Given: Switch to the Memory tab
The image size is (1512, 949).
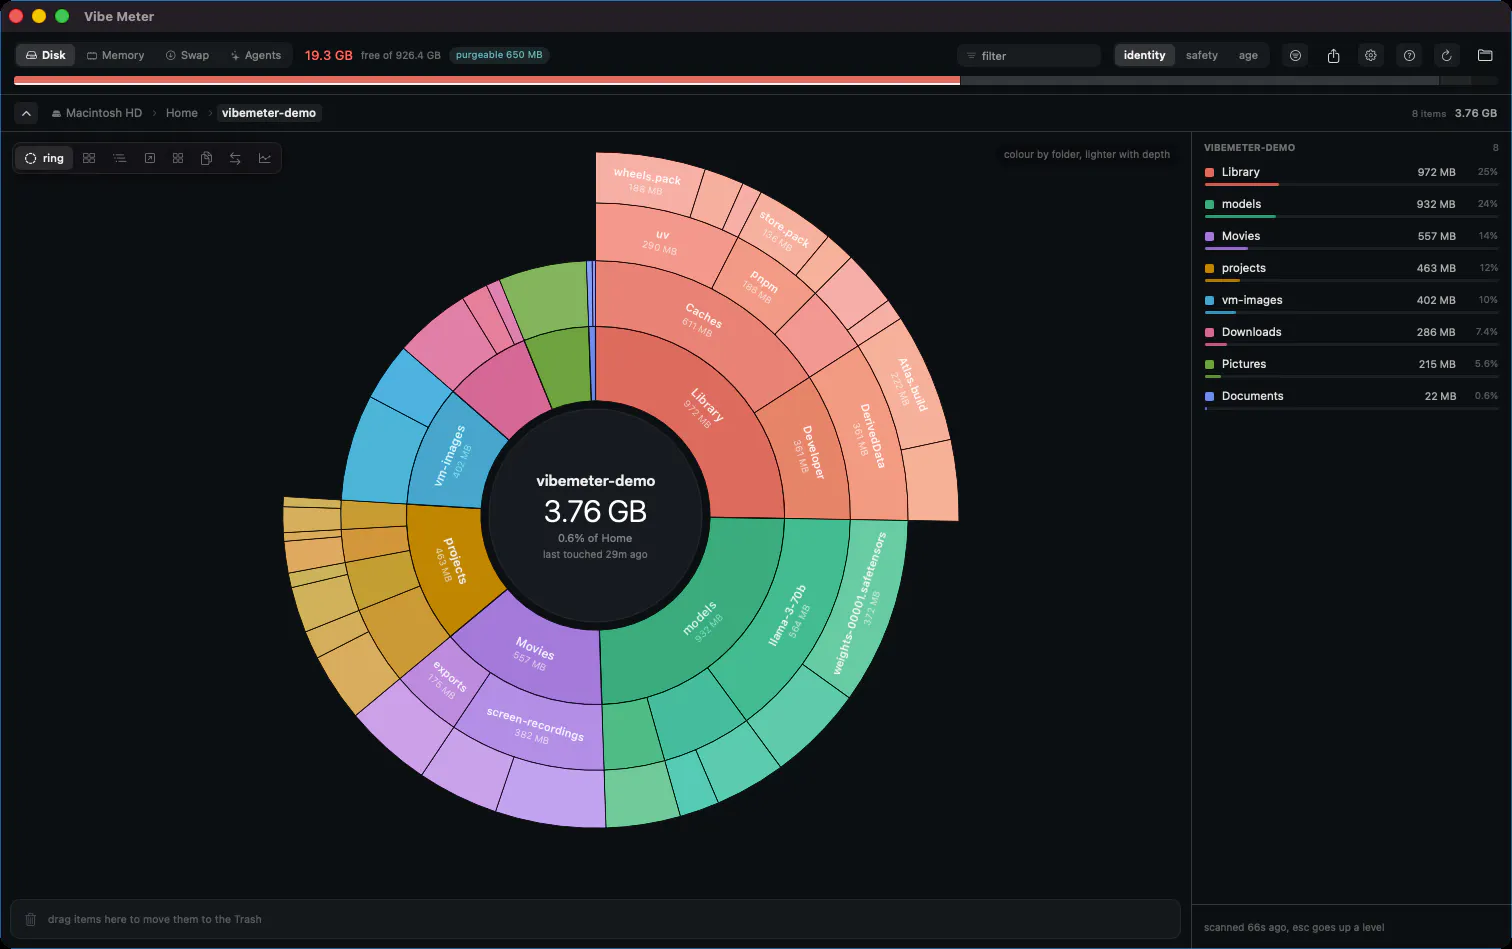Looking at the screenshot, I should tap(115, 55).
